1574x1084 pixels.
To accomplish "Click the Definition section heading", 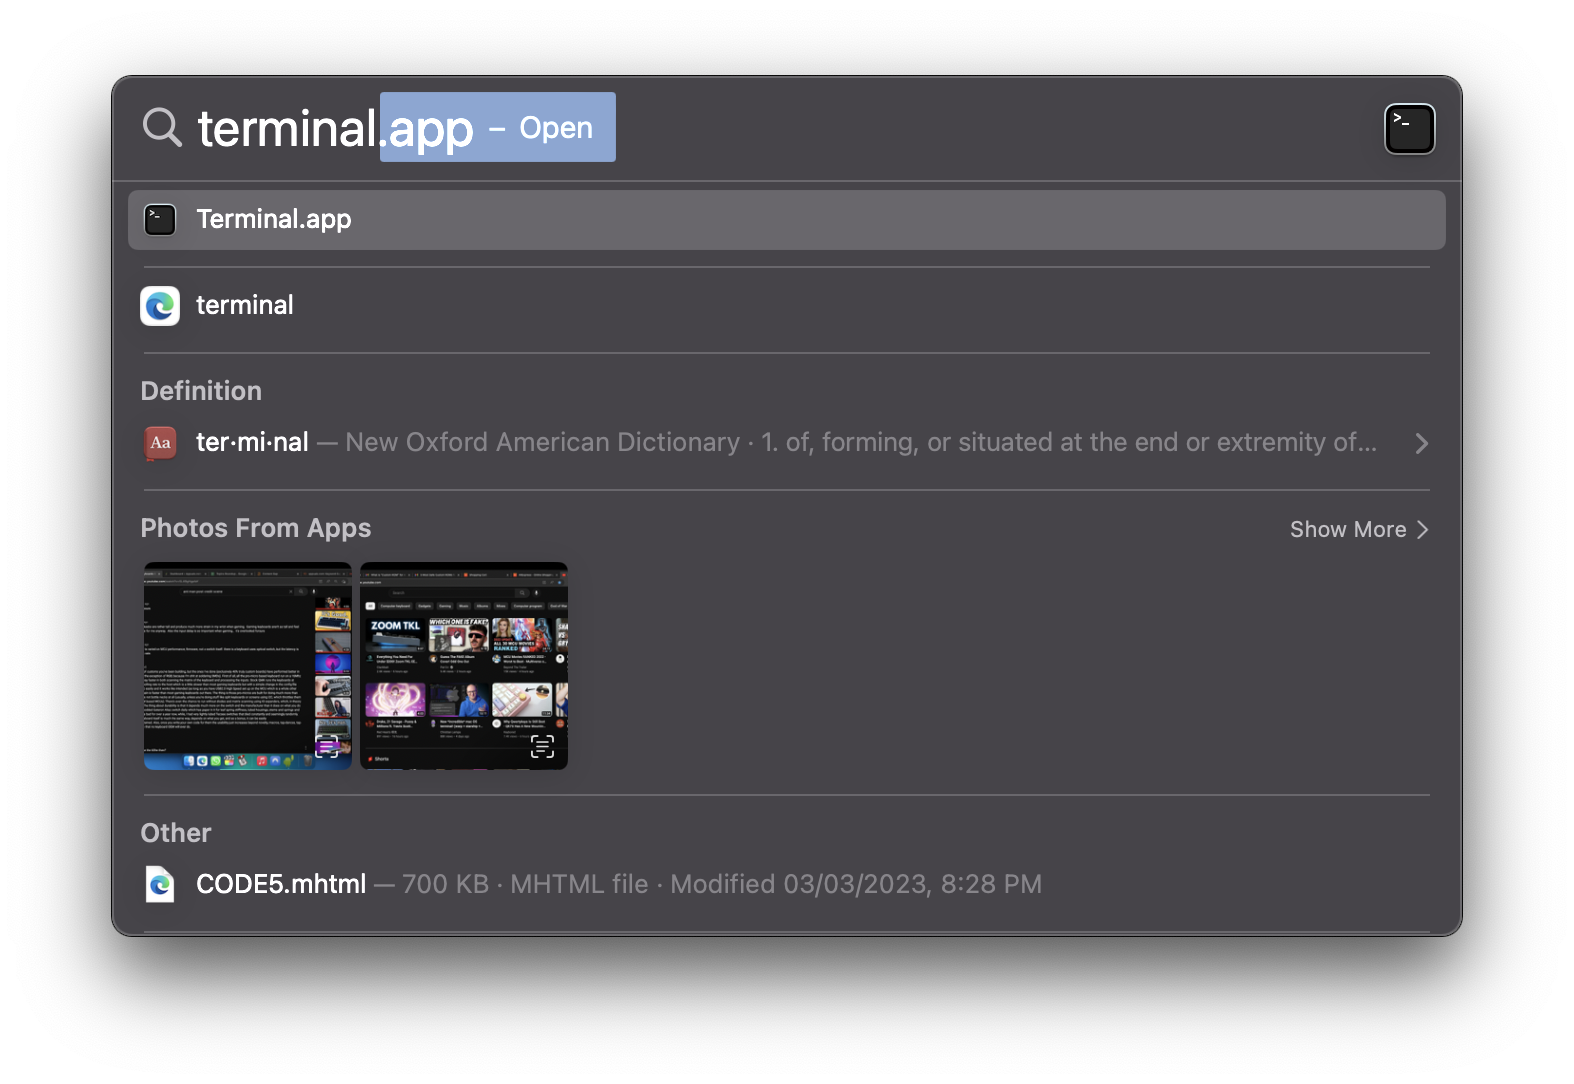I will tap(201, 391).
